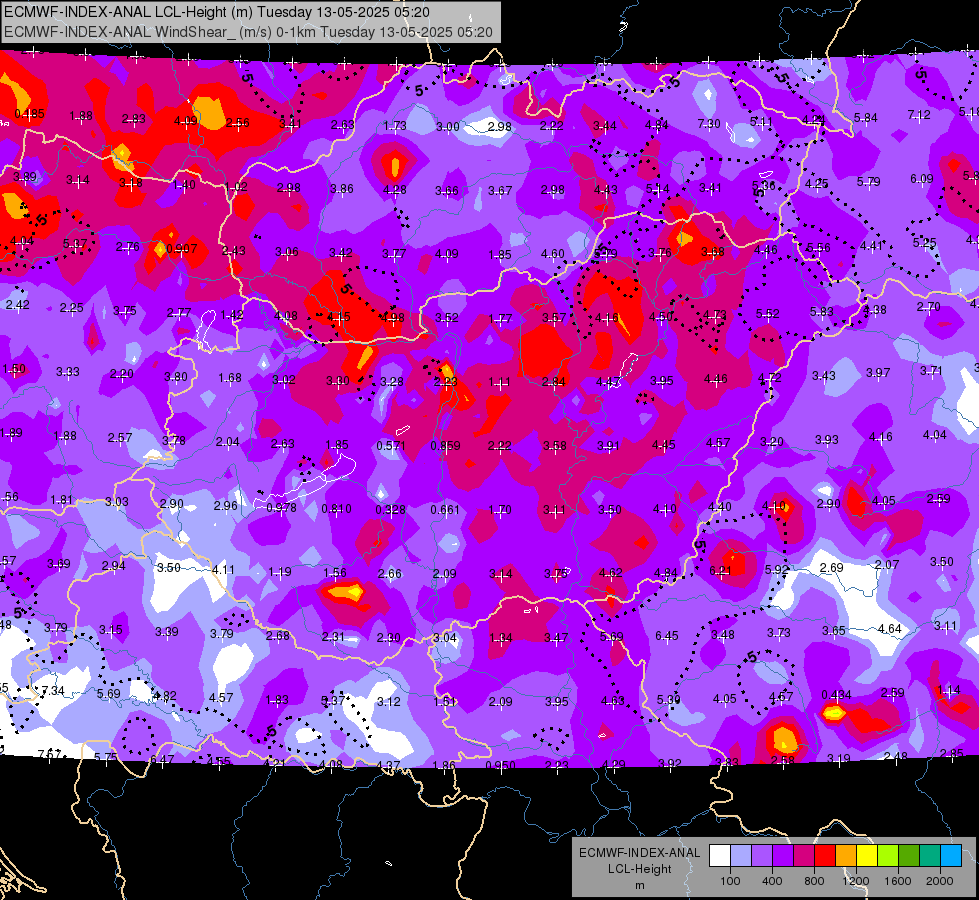This screenshot has height=900, width=979.
Task: Select the grid value 4.64
Action: pos(889,628)
